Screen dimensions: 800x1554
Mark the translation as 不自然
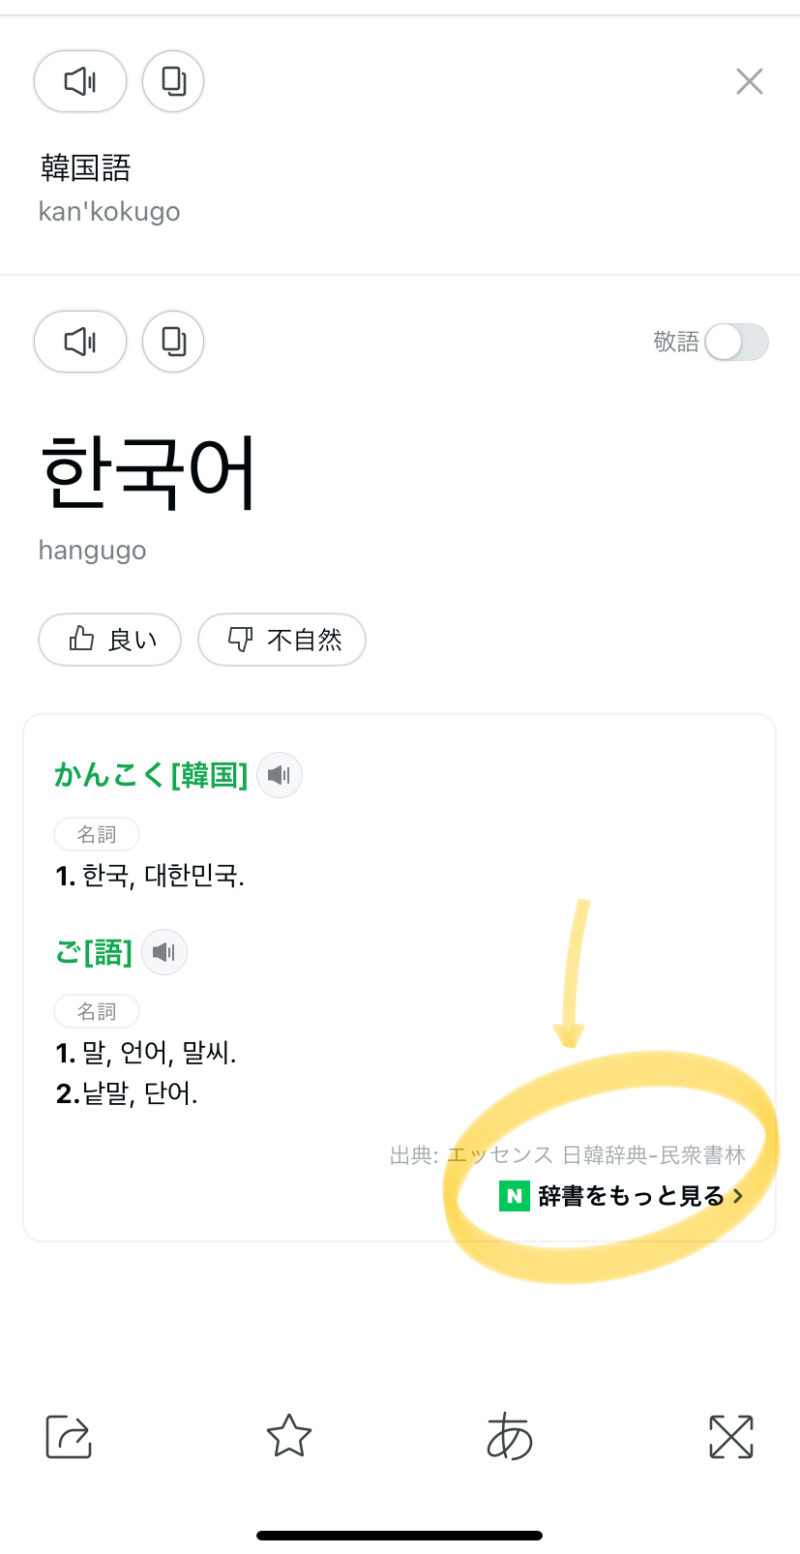pyautogui.click(x=282, y=640)
